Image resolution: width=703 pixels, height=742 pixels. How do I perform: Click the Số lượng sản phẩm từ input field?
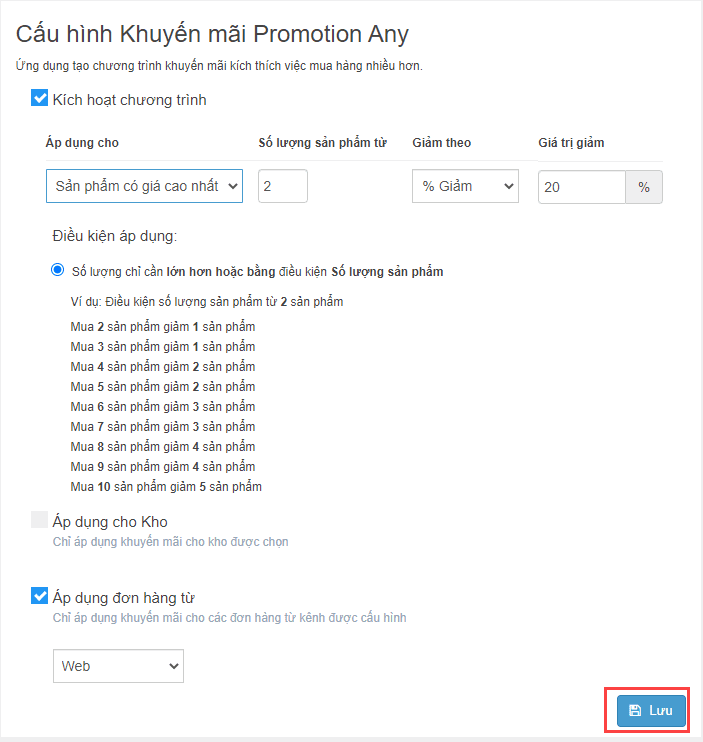283,186
